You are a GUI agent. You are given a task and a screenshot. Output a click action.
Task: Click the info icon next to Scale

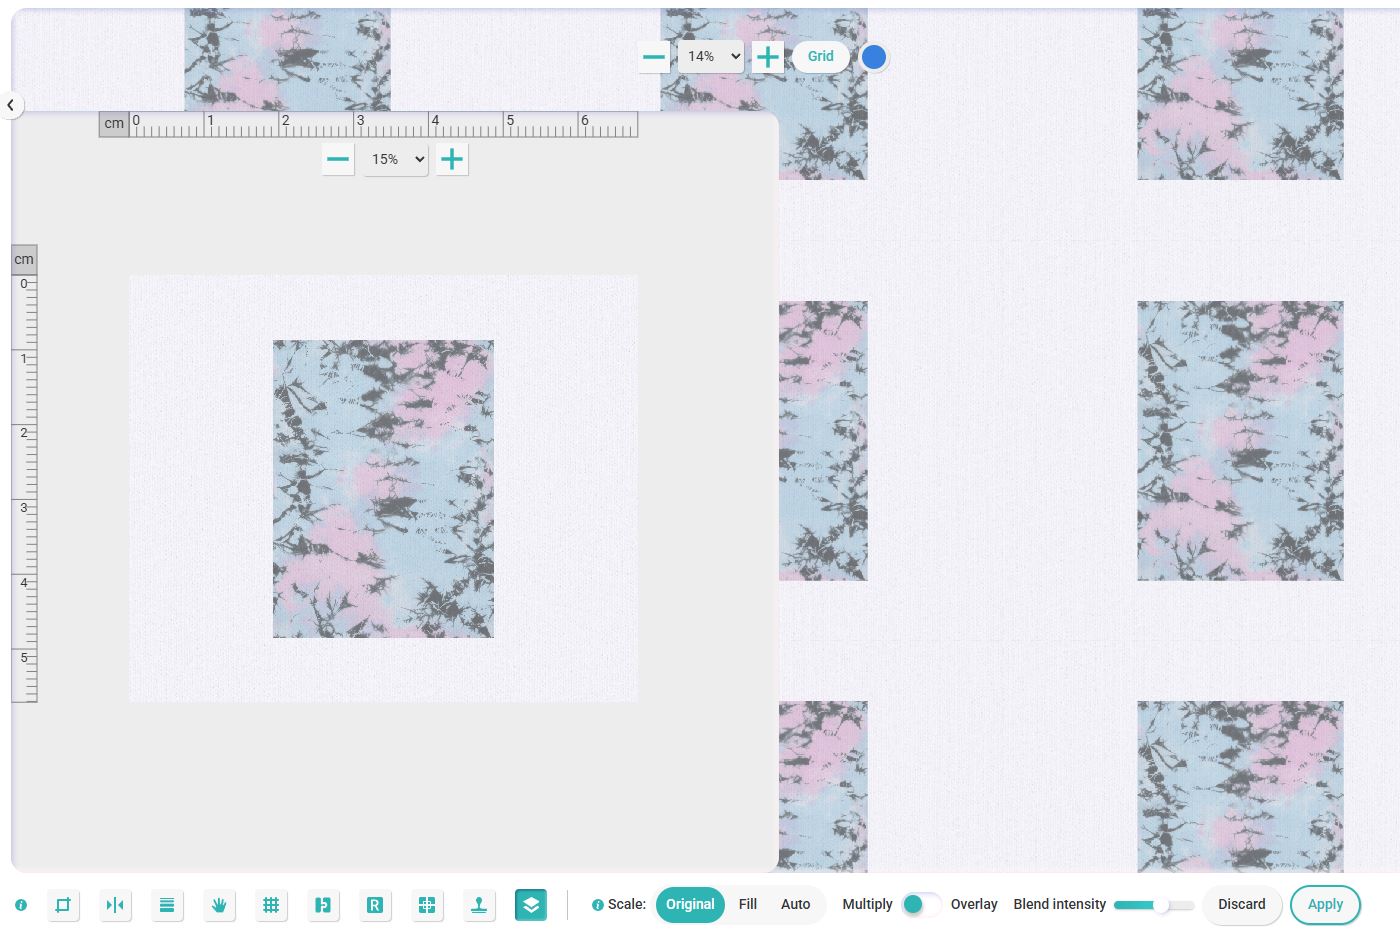tap(597, 905)
